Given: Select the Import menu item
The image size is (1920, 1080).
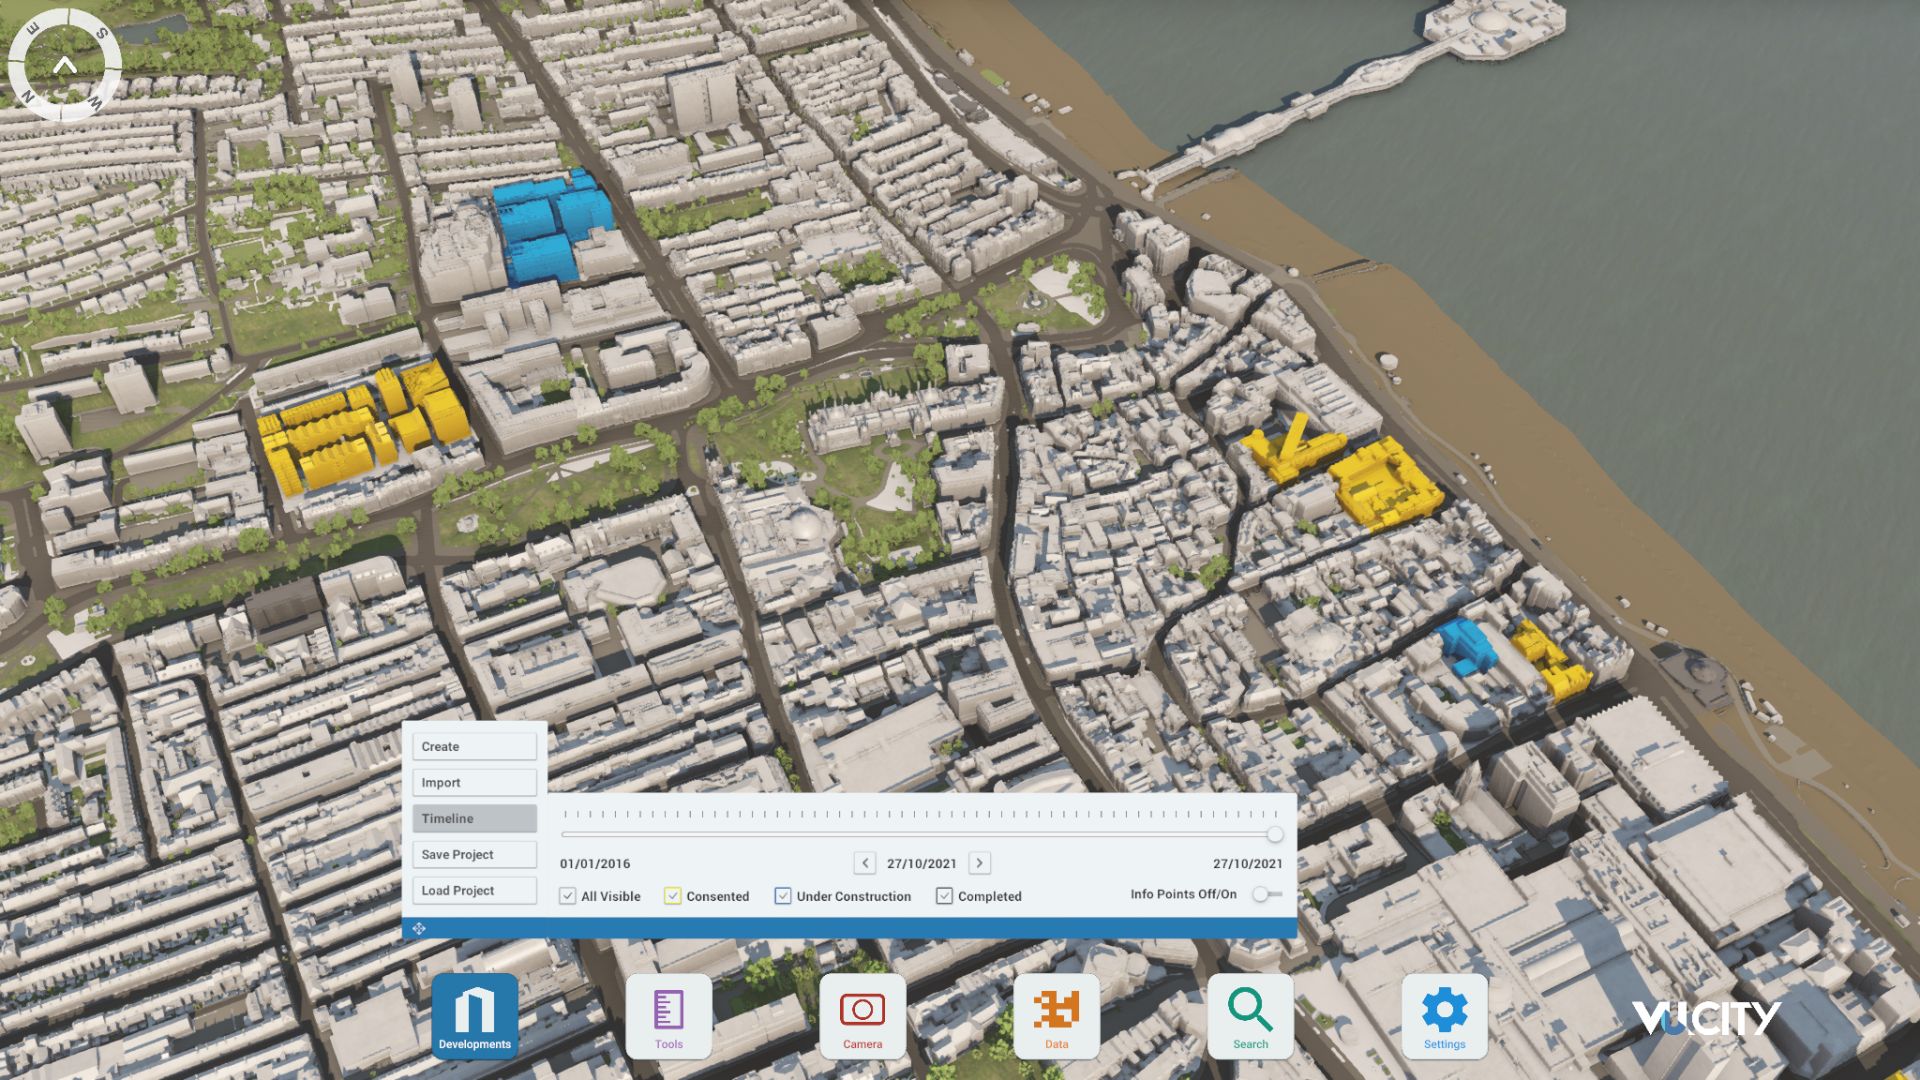Looking at the screenshot, I should pos(474,782).
